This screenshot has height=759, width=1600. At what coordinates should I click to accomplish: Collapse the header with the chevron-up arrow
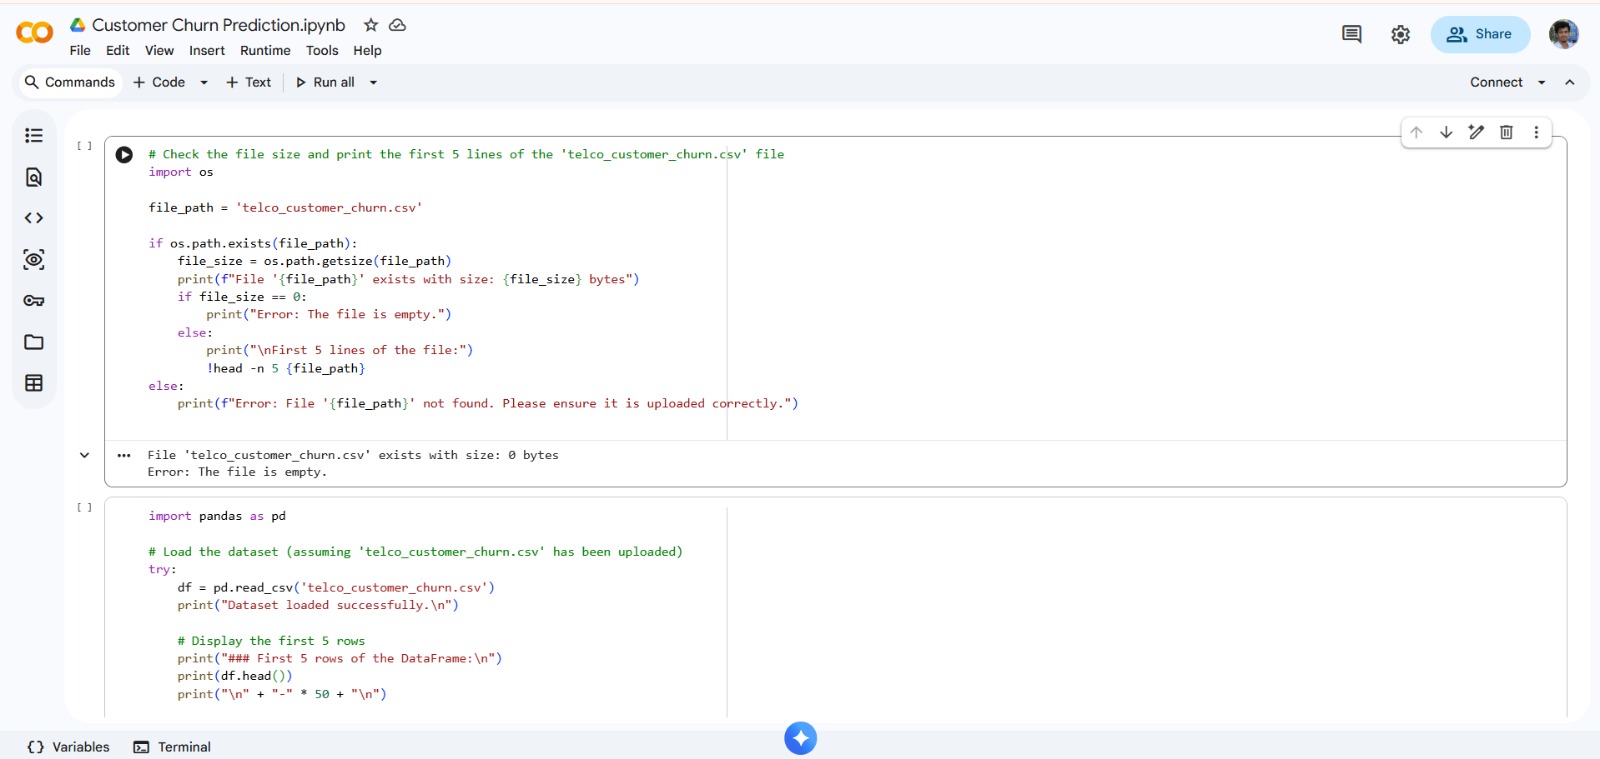pyautogui.click(x=1570, y=83)
